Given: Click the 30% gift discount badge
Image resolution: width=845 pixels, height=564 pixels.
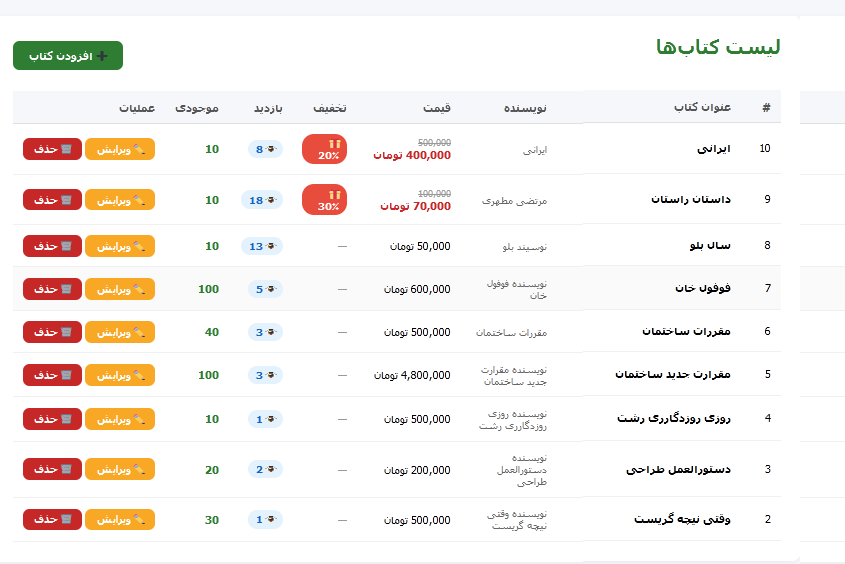Looking at the screenshot, I should 324,200.
